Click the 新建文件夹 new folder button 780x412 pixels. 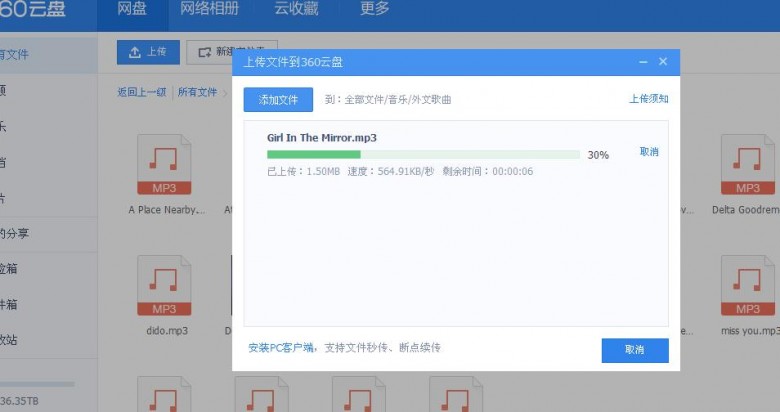point(233,51)
